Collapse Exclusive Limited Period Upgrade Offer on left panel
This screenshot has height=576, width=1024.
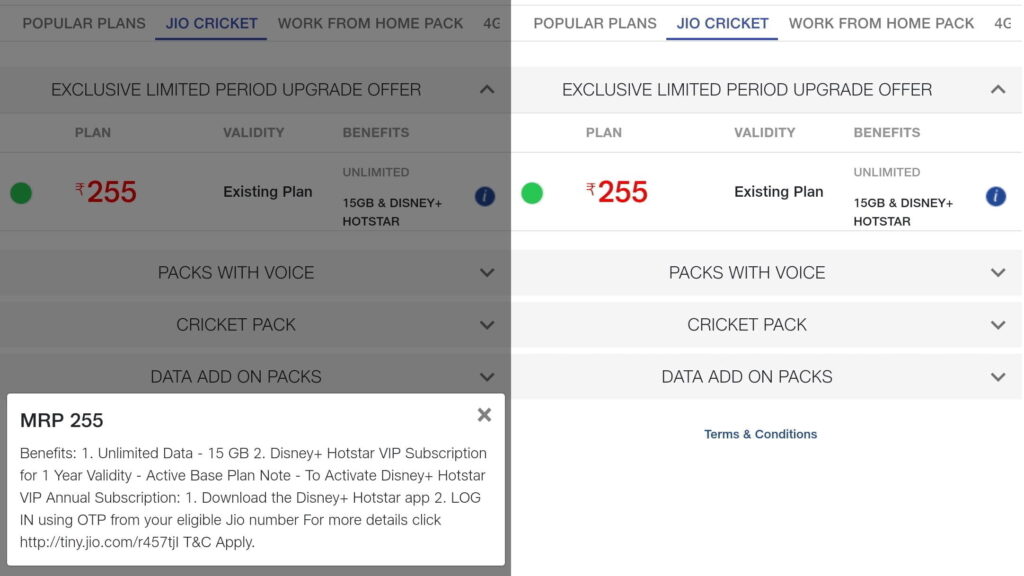point(487,89)
